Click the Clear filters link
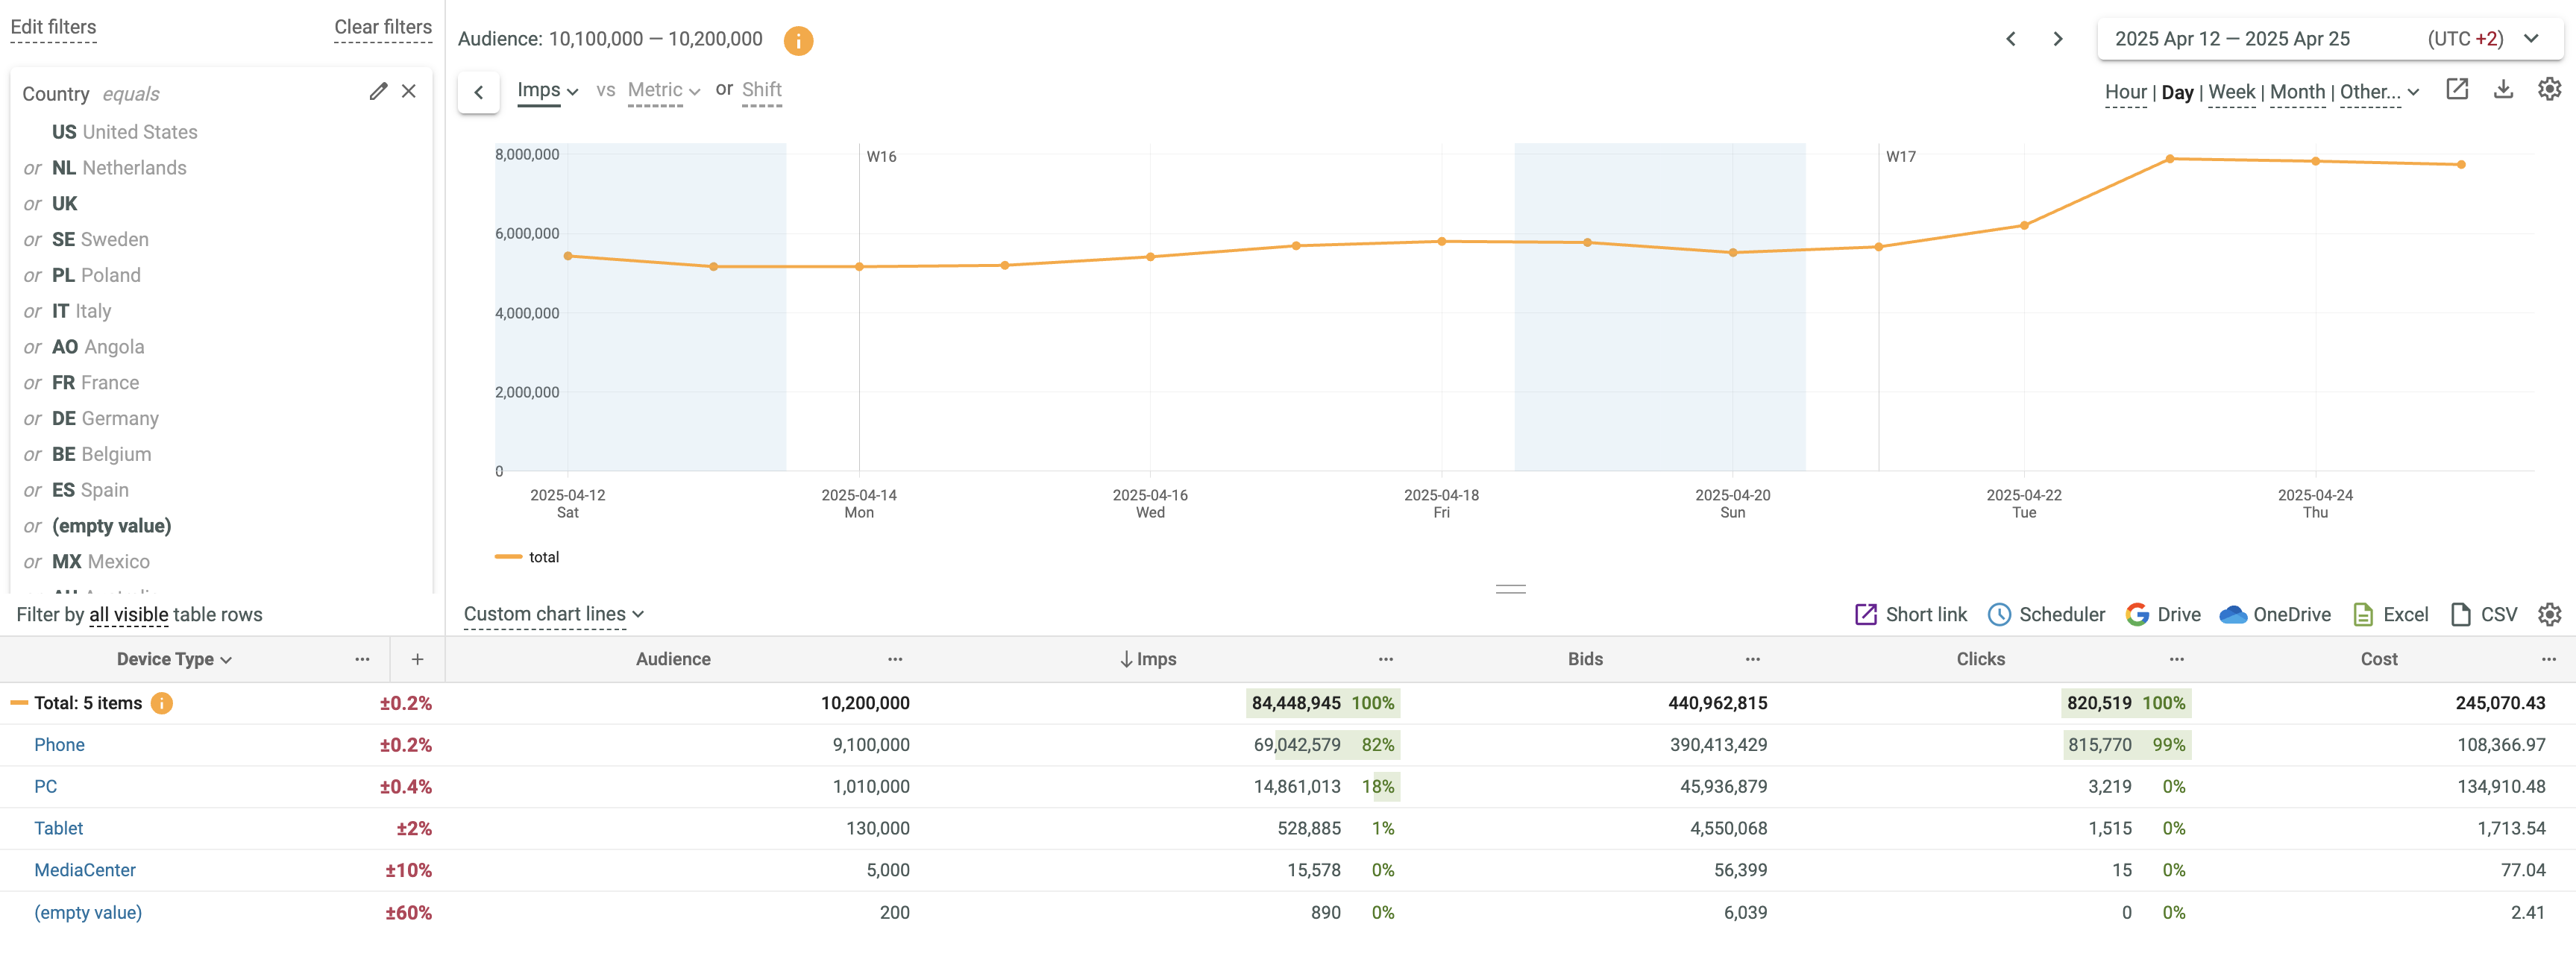2576x968 pixels. 383,27
